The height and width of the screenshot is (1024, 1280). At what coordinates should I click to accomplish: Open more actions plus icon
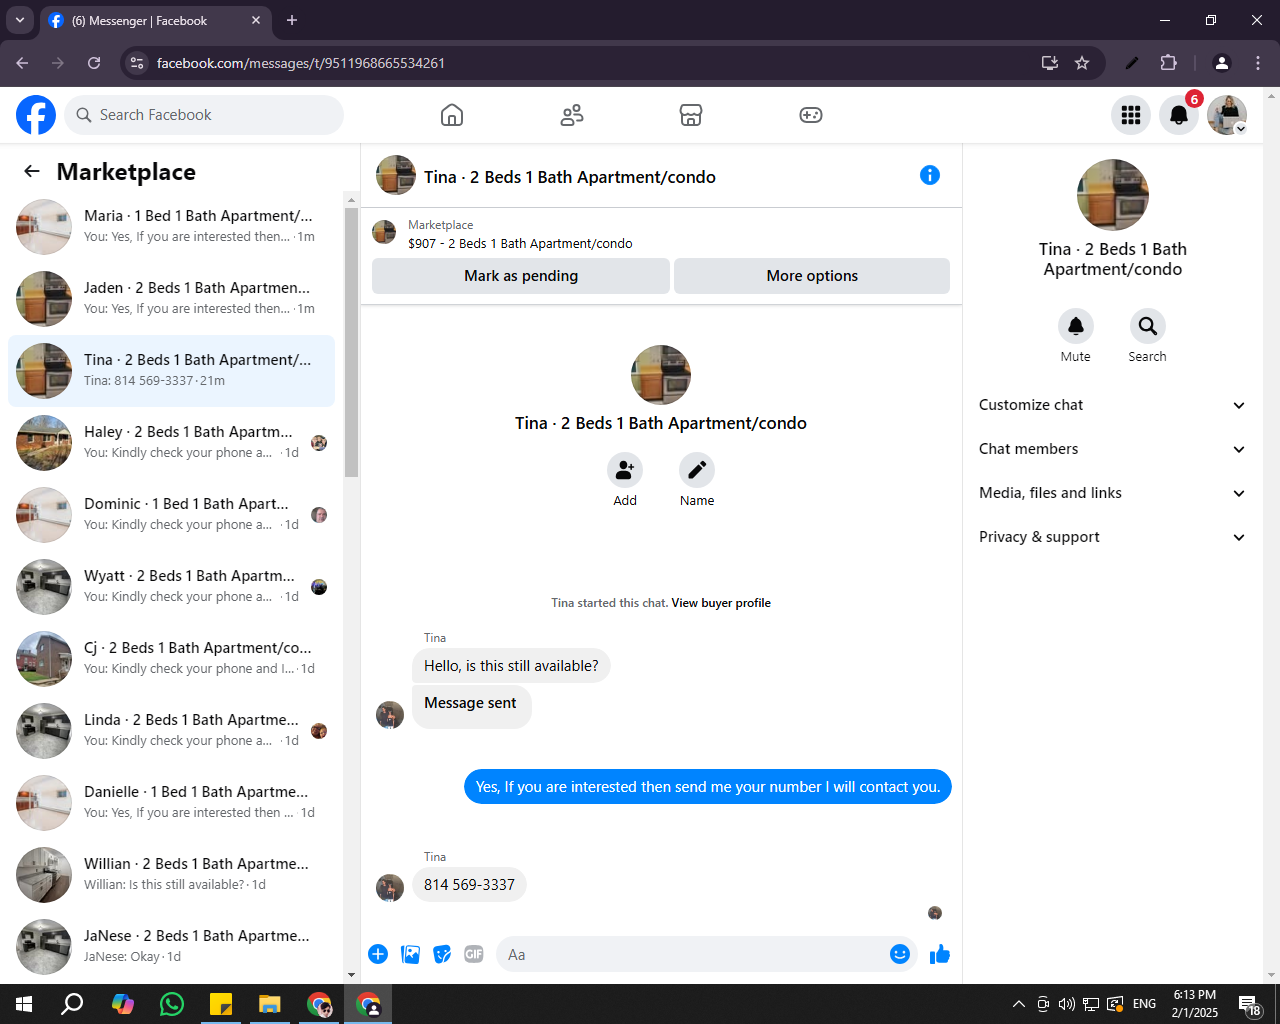[x=378, y=954]
